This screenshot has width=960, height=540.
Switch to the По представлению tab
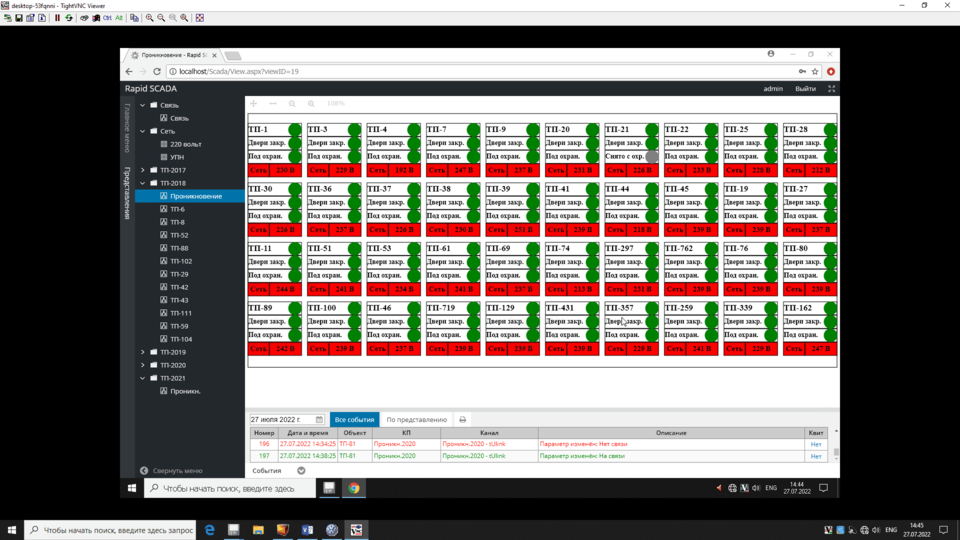pos(416,420)
